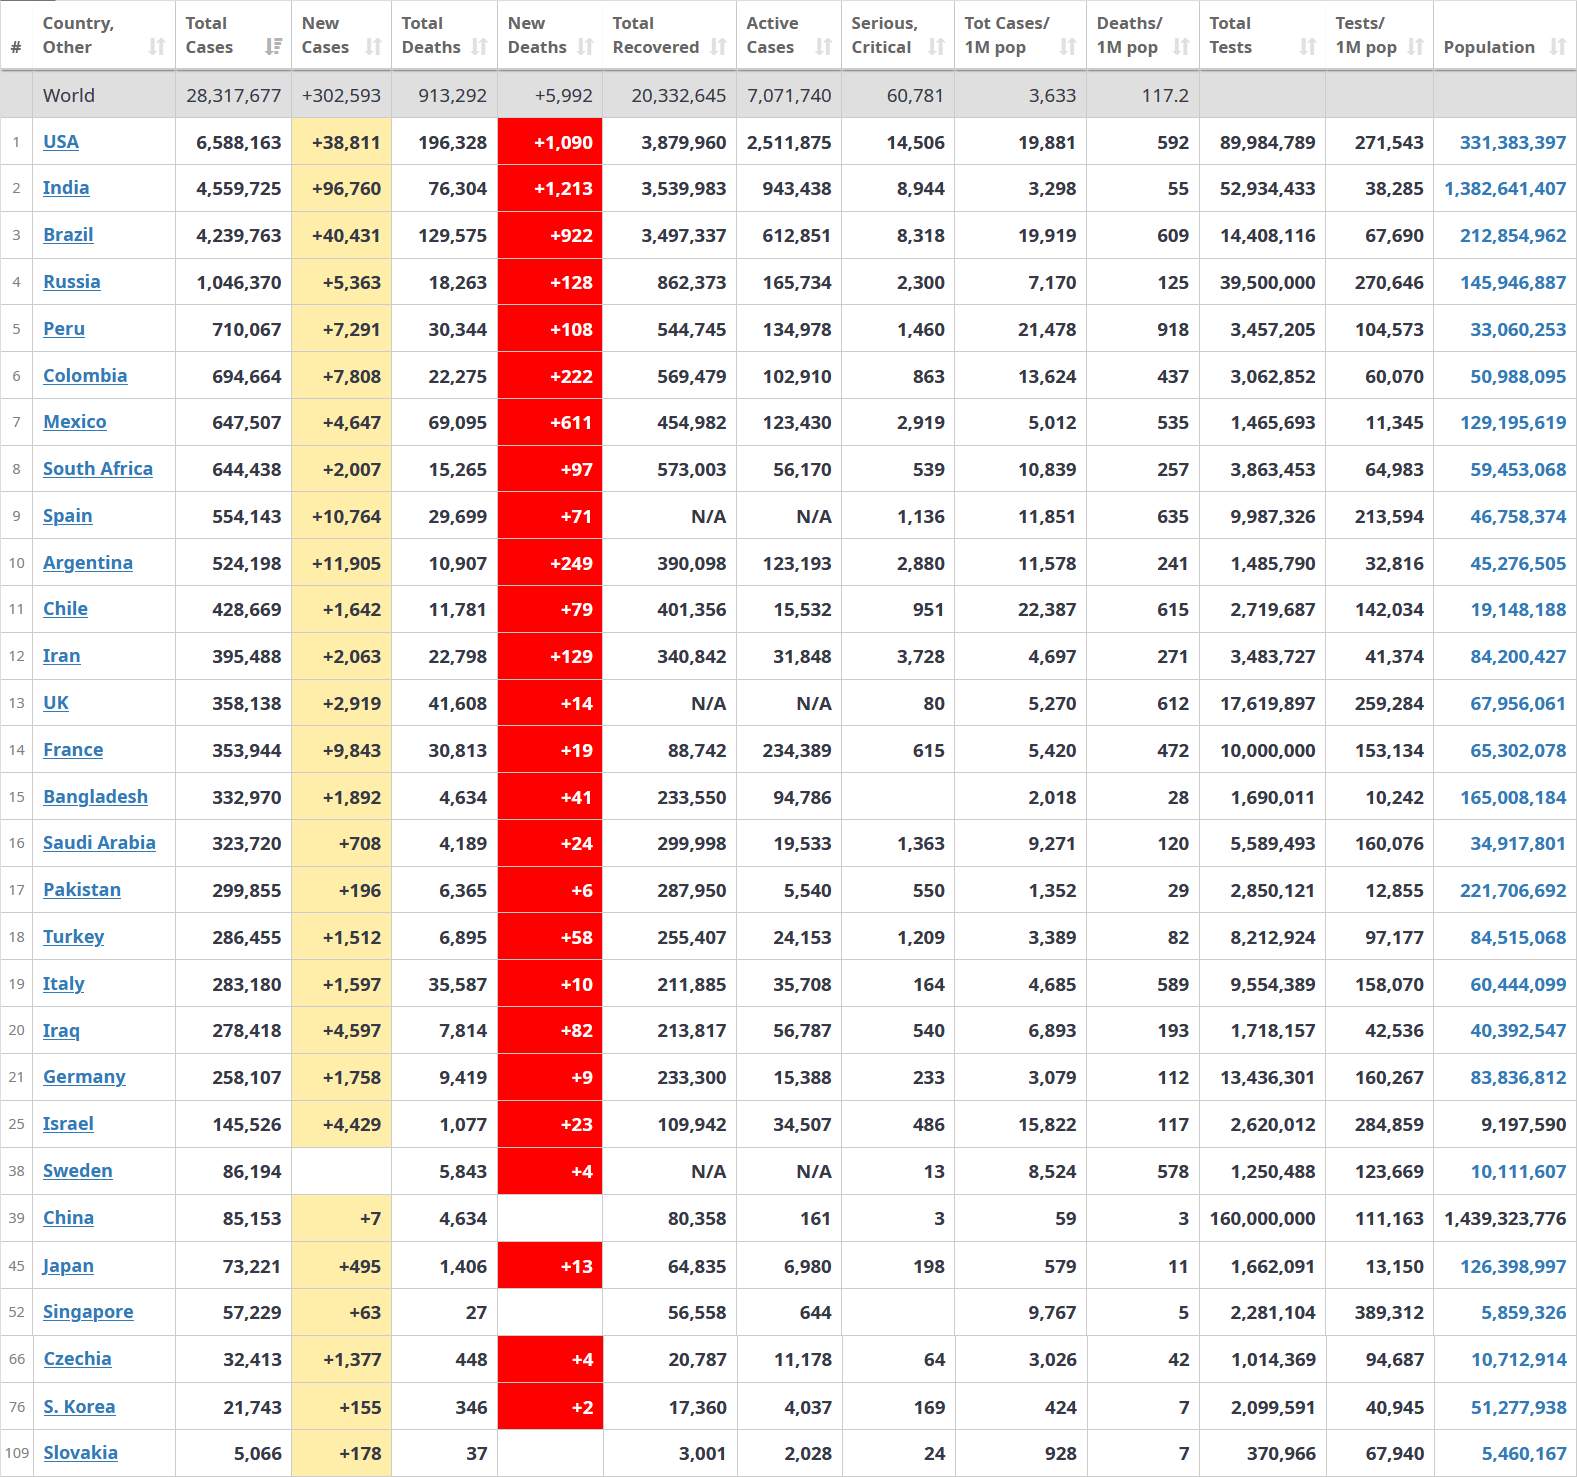Sort by Population using arrows icon

[x=1557, y=47]
